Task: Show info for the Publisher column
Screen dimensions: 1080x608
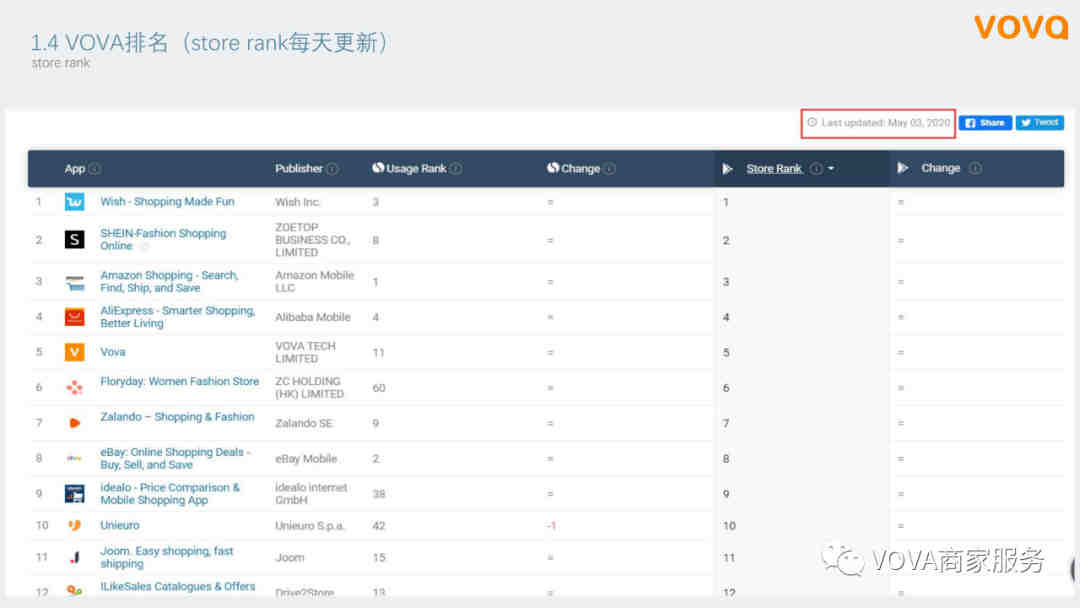Action: pyautogui.click(x=333, y=169)
